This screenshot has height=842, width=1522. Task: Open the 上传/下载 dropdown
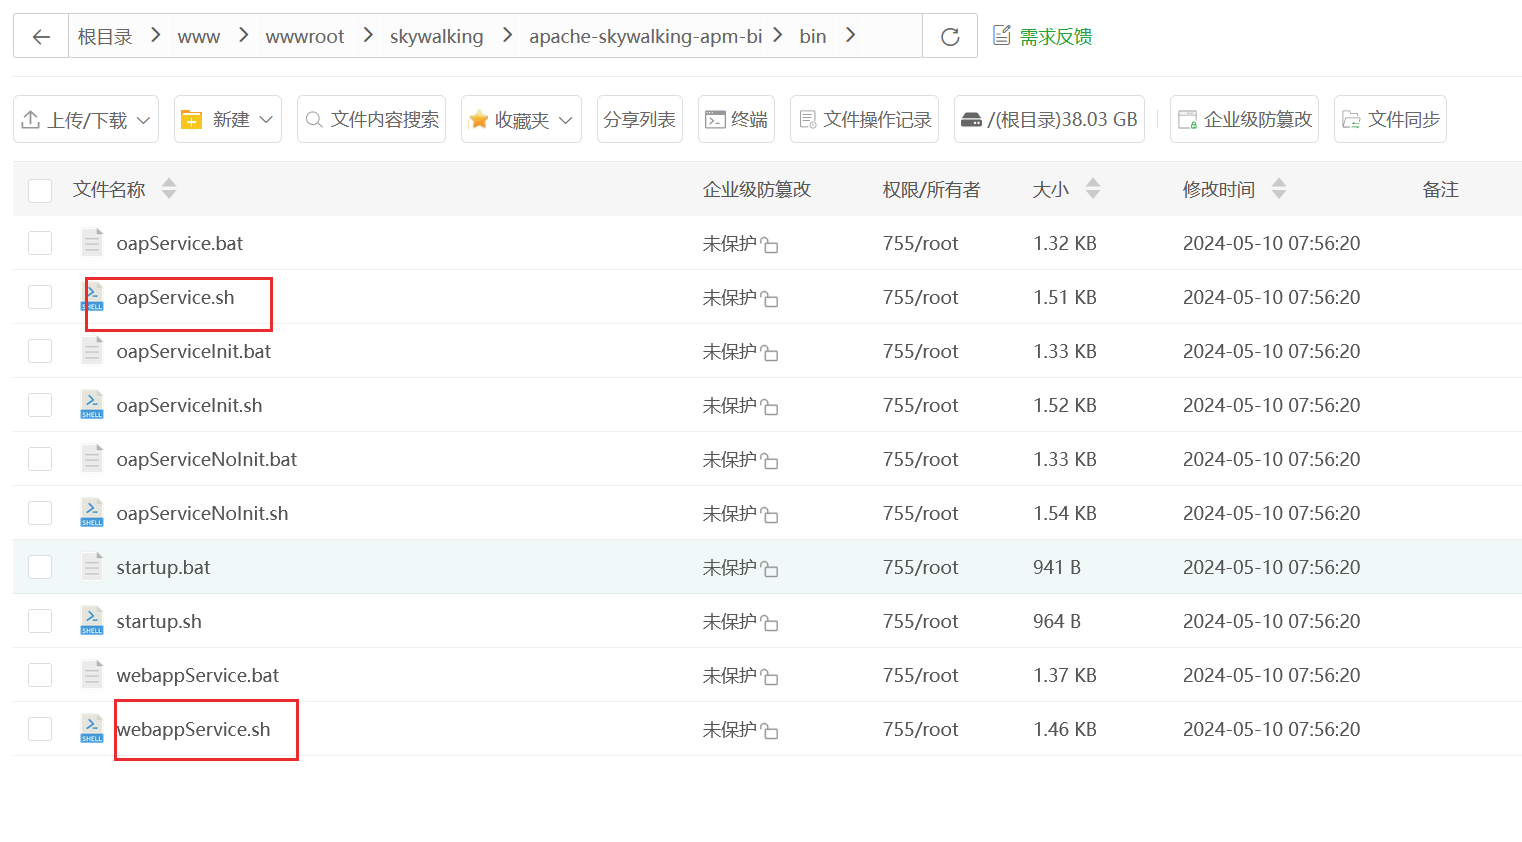point(86,119)
